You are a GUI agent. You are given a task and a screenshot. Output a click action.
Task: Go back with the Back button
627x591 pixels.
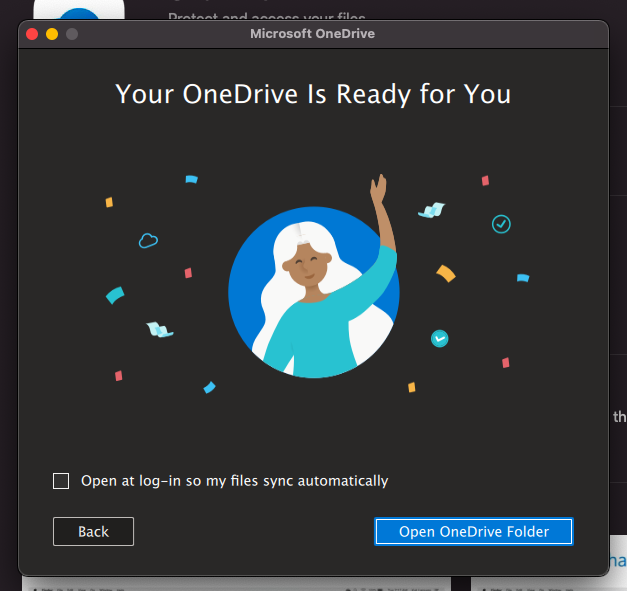coord(93,531)
